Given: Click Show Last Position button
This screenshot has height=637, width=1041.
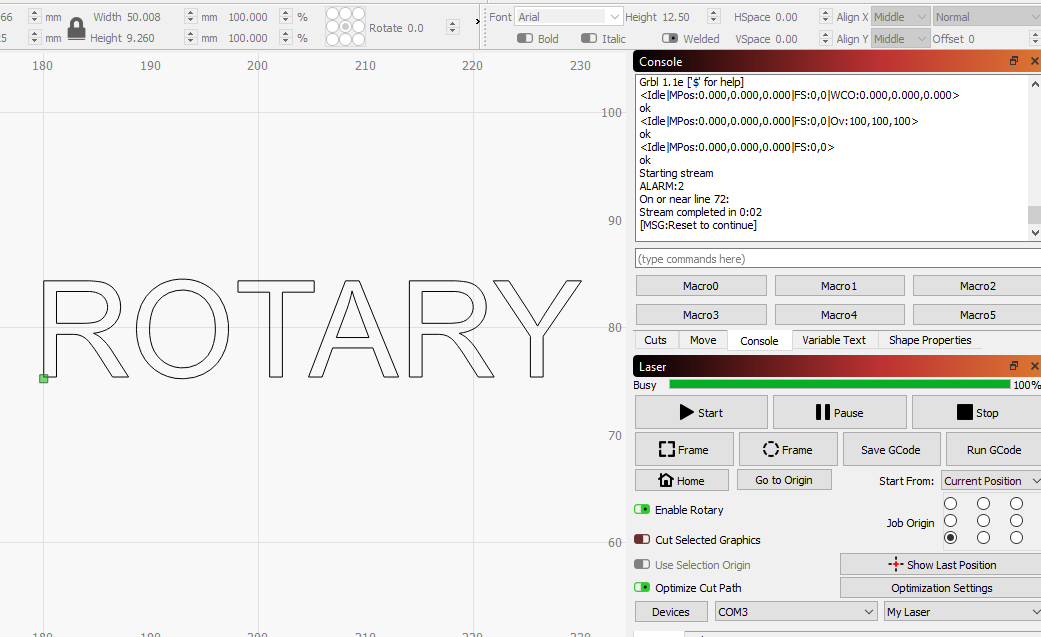Looking at the screenshot, I should pos(941,565).
